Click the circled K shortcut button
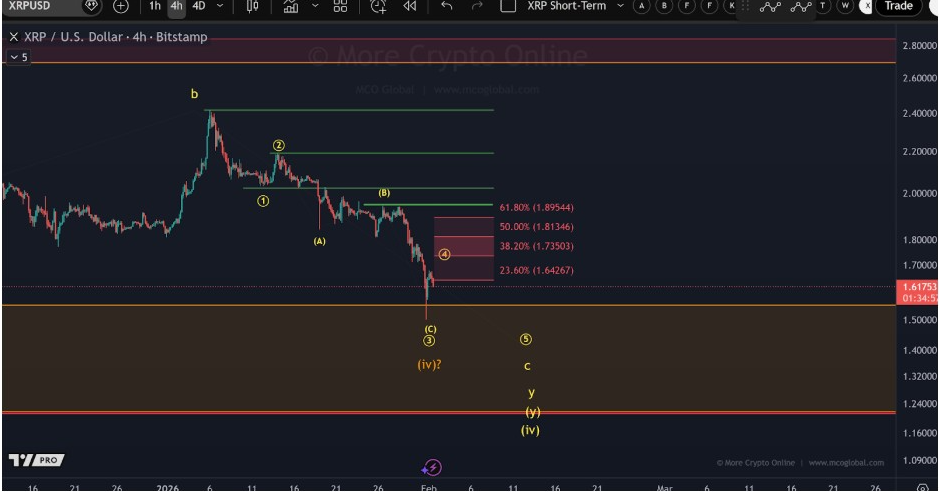The height and width of the screenshot is (492, 939). point(731,6)
